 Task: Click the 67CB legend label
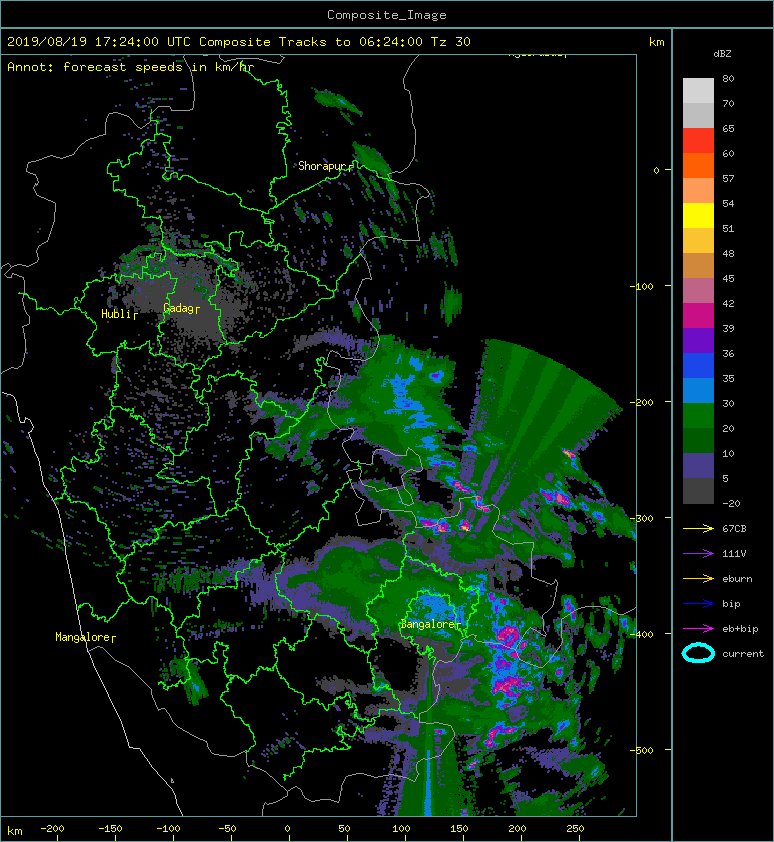coord(734,528)
